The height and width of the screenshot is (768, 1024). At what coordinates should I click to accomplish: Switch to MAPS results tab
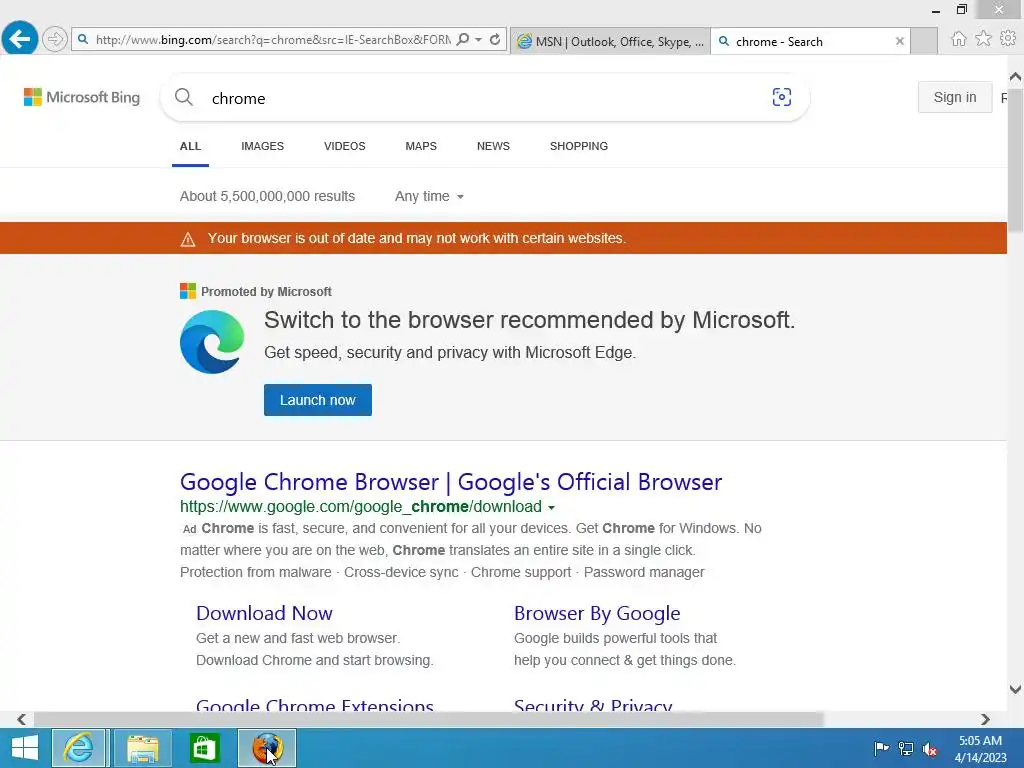(421, 146)
